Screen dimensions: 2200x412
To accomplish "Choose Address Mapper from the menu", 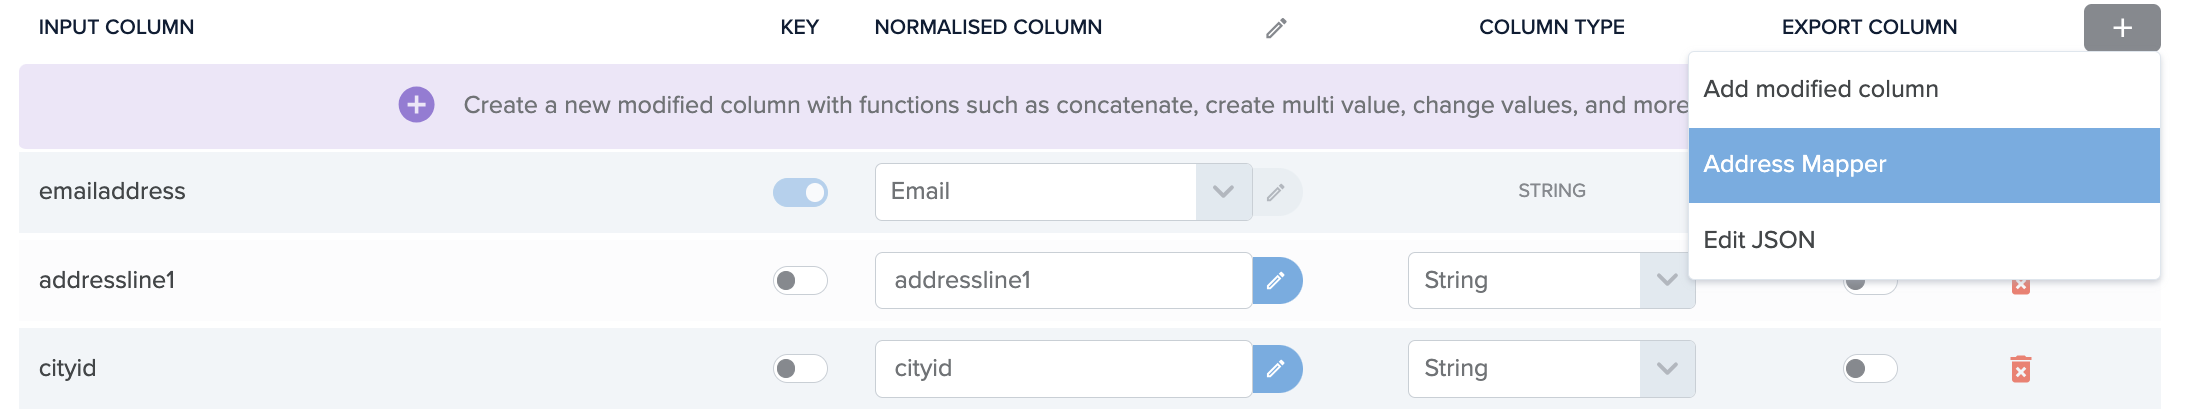I will tap(1924, 165).
